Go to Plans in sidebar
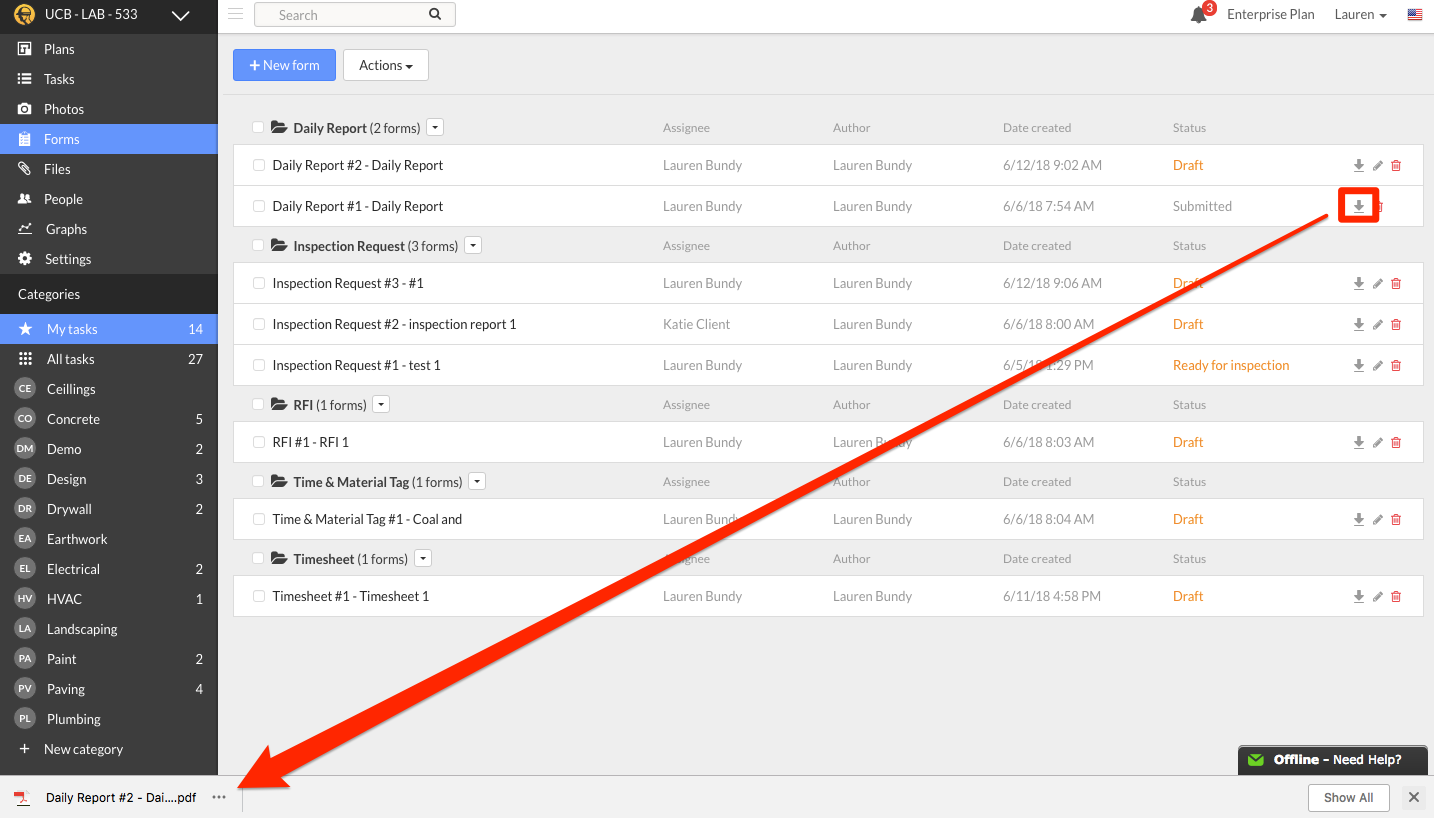The height and width of the screenshot is (818, 1434). coord(108,49)
